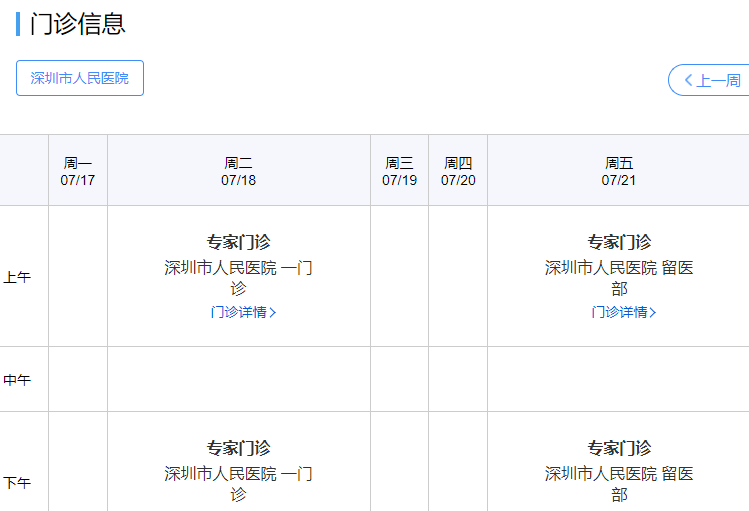Click Tuesday afternoon 专家门诊 entry
The height and width of the screenshot is (511, 749).
(x=238, y=448)
